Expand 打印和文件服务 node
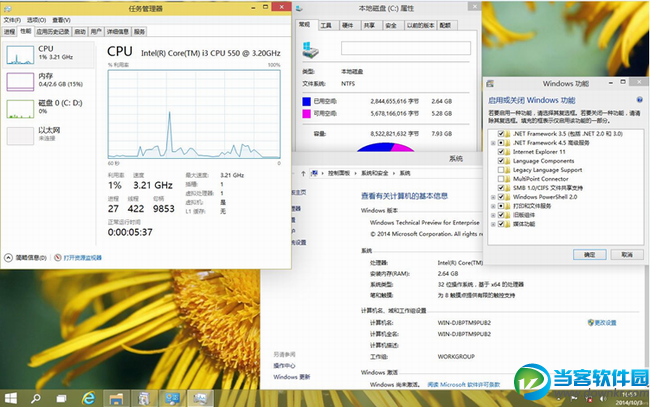This screenshot has height=407, width=650. point(493,206)
